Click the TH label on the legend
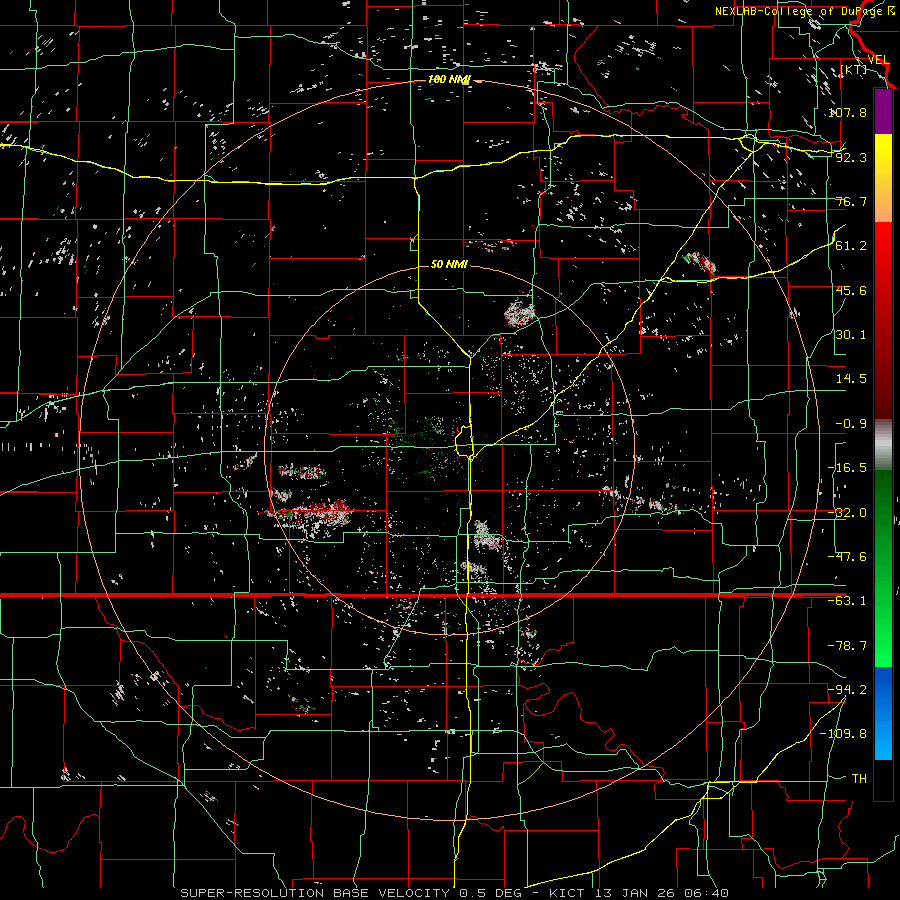Screen dimensions: 900x900 point(859,779)
